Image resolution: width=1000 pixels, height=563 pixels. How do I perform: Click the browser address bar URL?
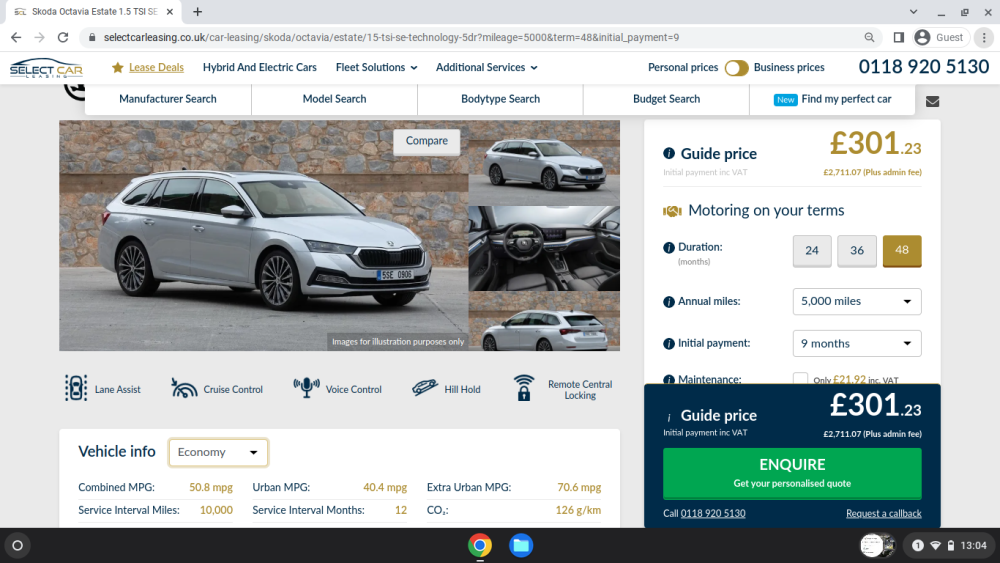(391, 38)
